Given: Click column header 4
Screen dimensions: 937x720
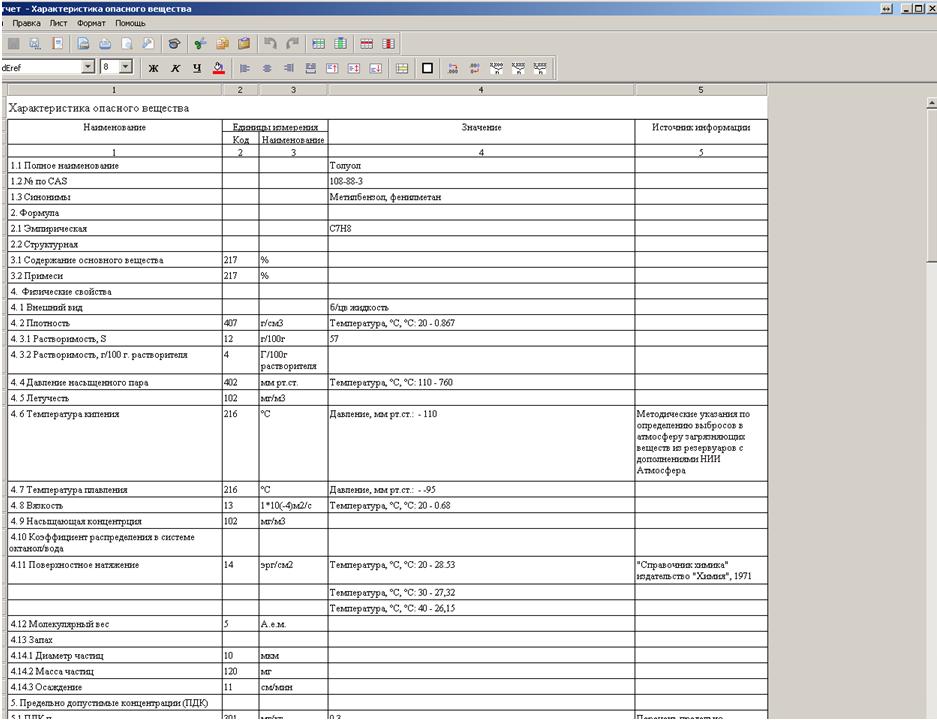Looking at the screenshot, I should coord(481,90).
